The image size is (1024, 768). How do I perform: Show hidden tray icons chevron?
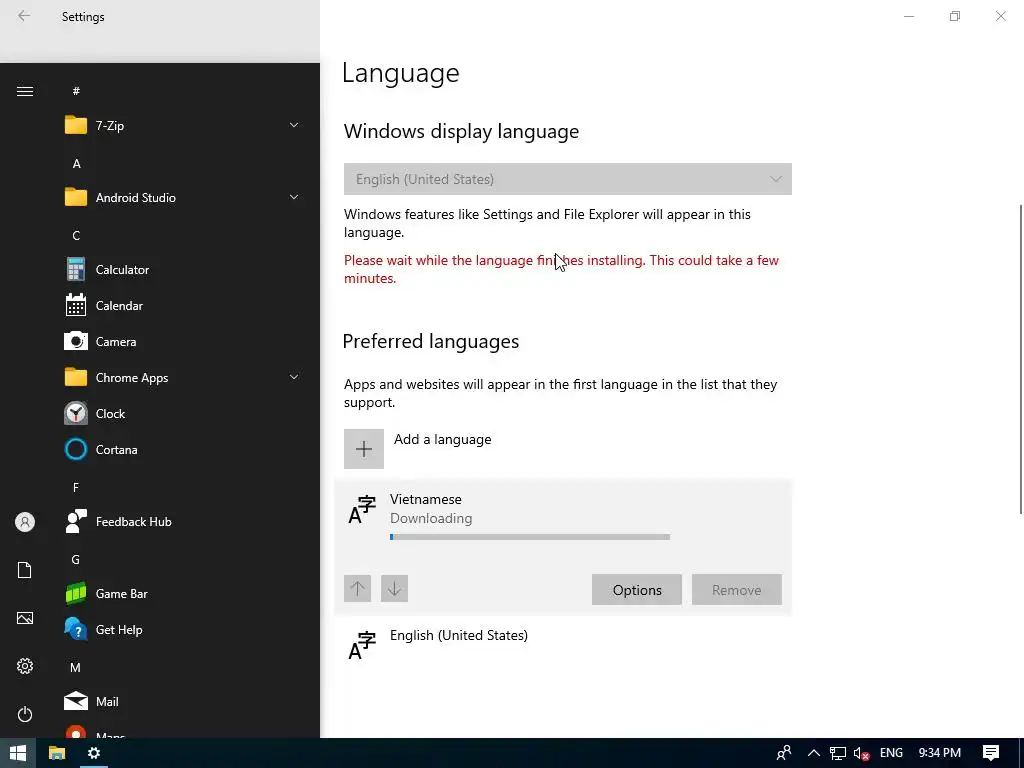pyautogui.click(x=814, y=753)
